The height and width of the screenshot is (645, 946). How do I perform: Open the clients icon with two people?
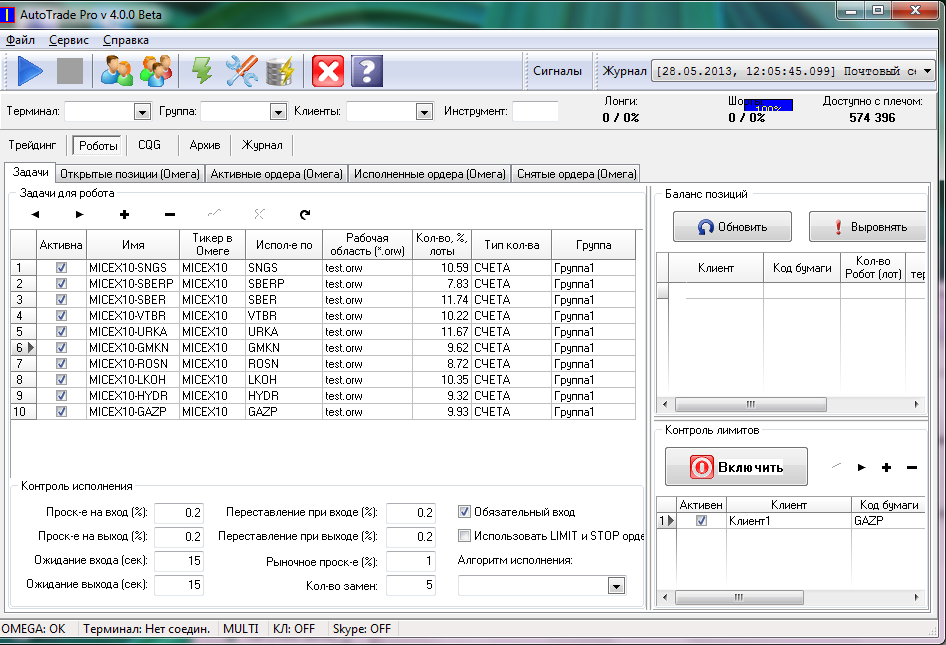116,71
